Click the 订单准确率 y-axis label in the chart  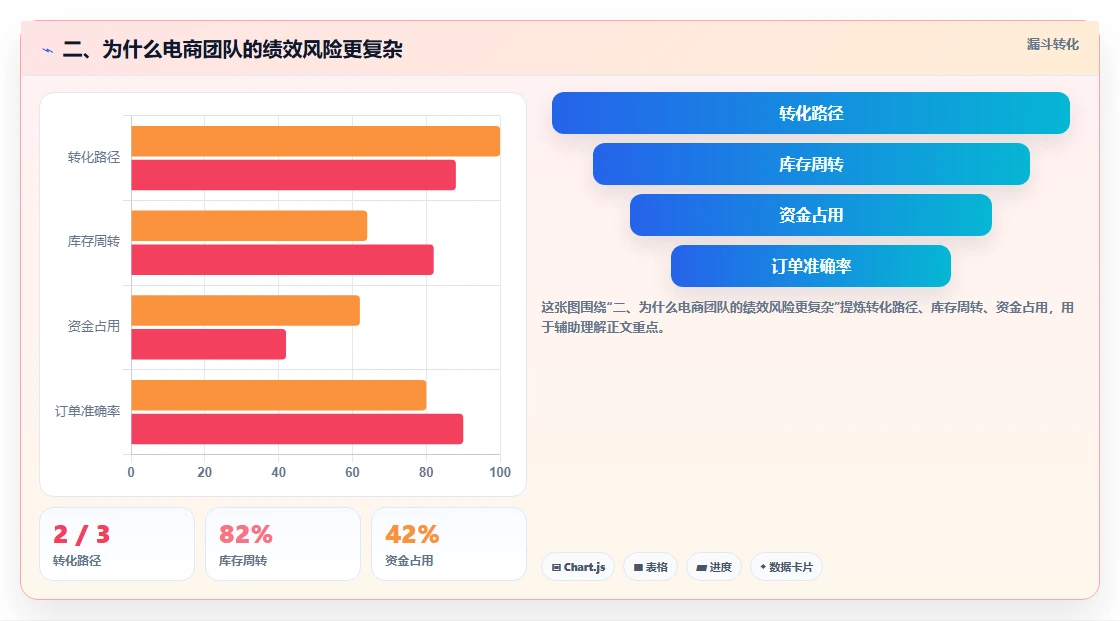pos(87,411)
